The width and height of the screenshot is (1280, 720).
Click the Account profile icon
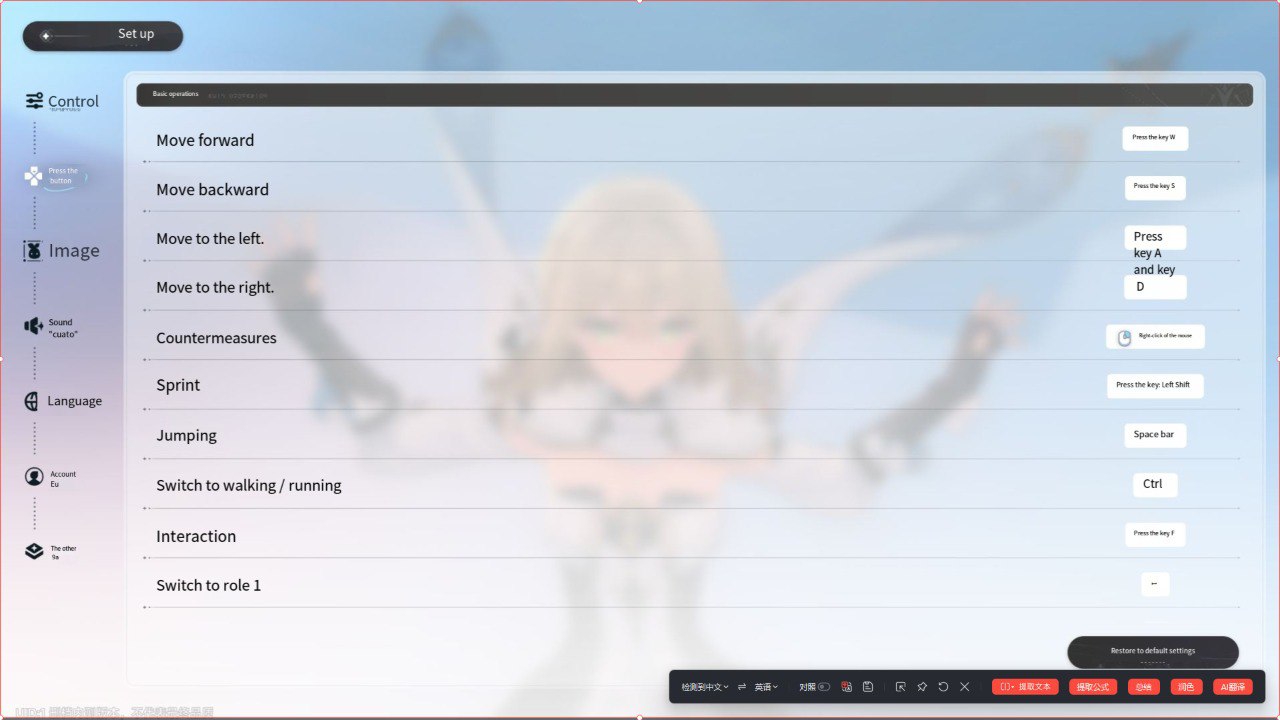pyautogui.click(x=34, y=477)
